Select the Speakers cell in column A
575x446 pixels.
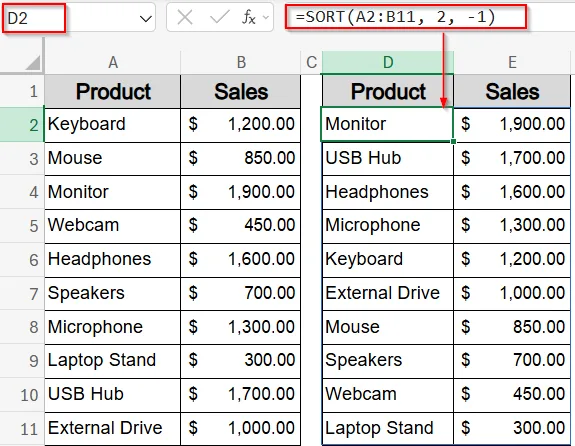[x=113, y=293]
